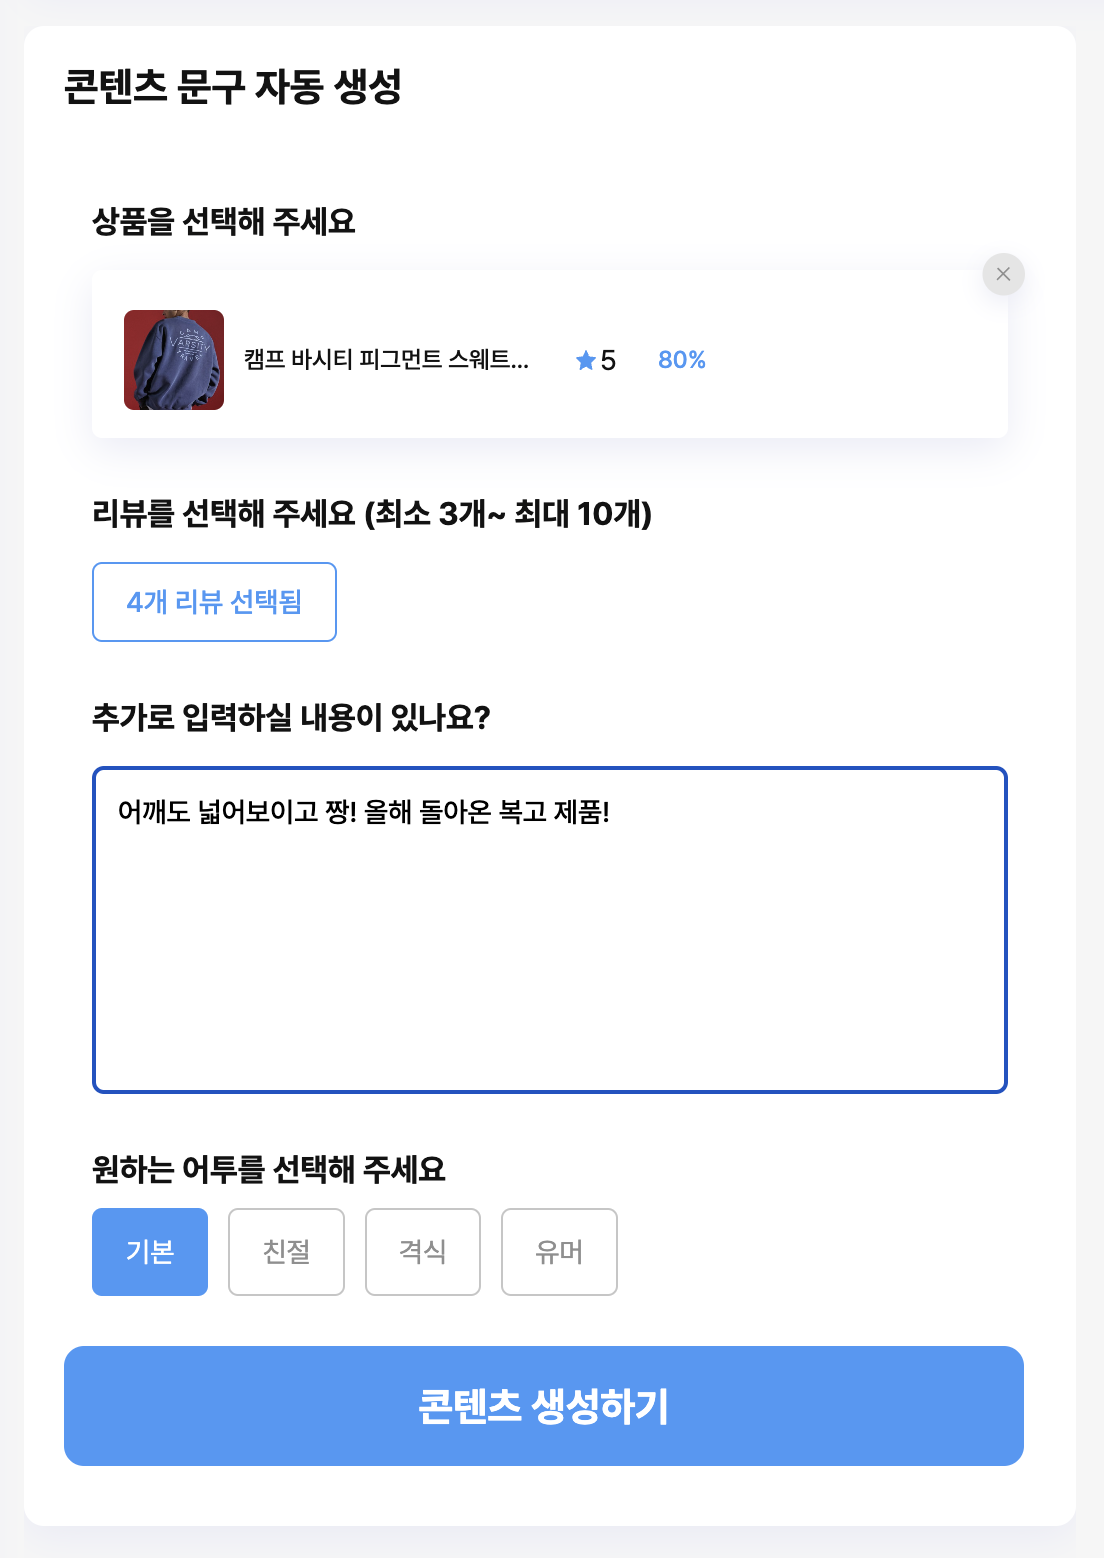The width and height of the screenshot is (1104, 1558).
Task: Click the rating number 5 beside the star
Action: [608, 361]
